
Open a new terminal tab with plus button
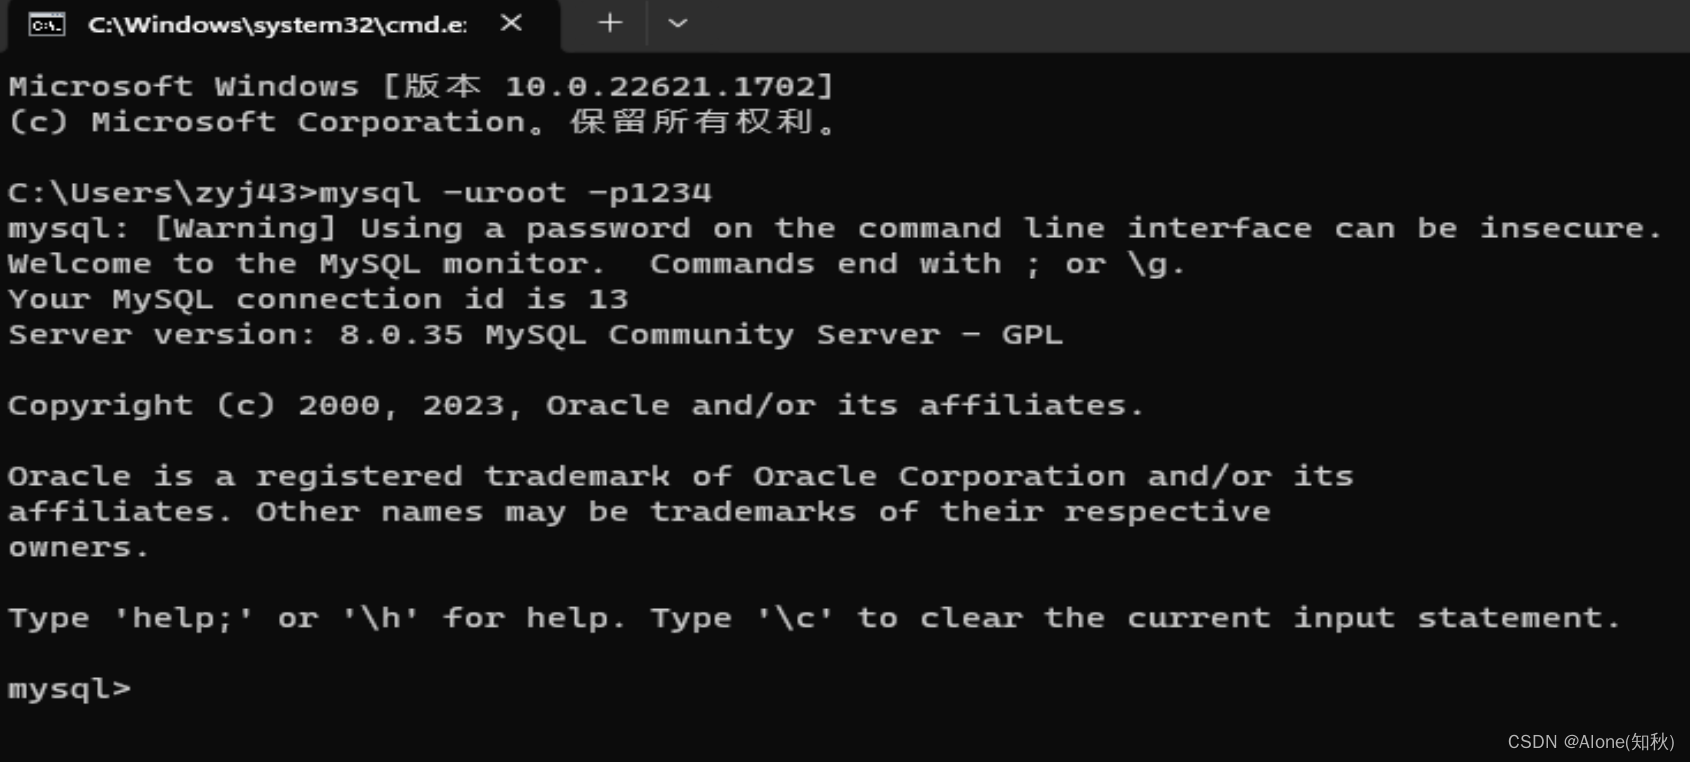[x=609, y=22]
